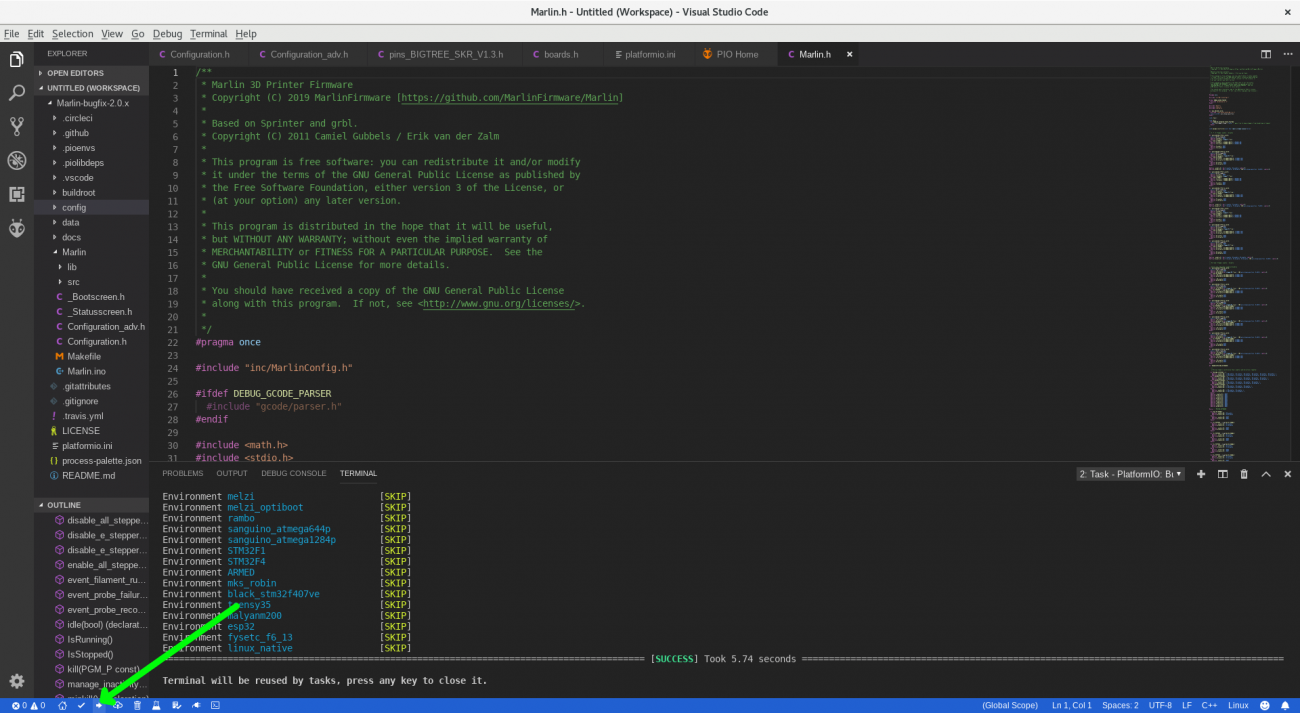The image size is (1300, 713).
Task: Open the PlatformIO alien icon view
Action: click(x=16, y=228)
